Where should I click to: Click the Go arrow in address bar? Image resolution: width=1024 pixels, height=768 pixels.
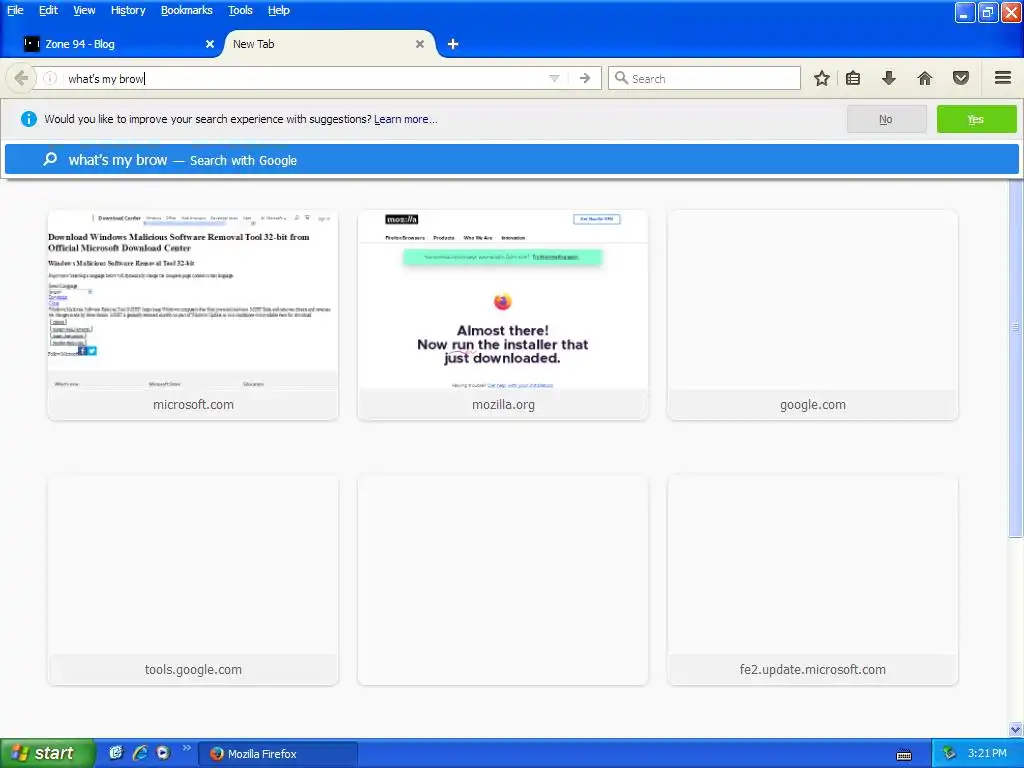[x=585, y=78]
